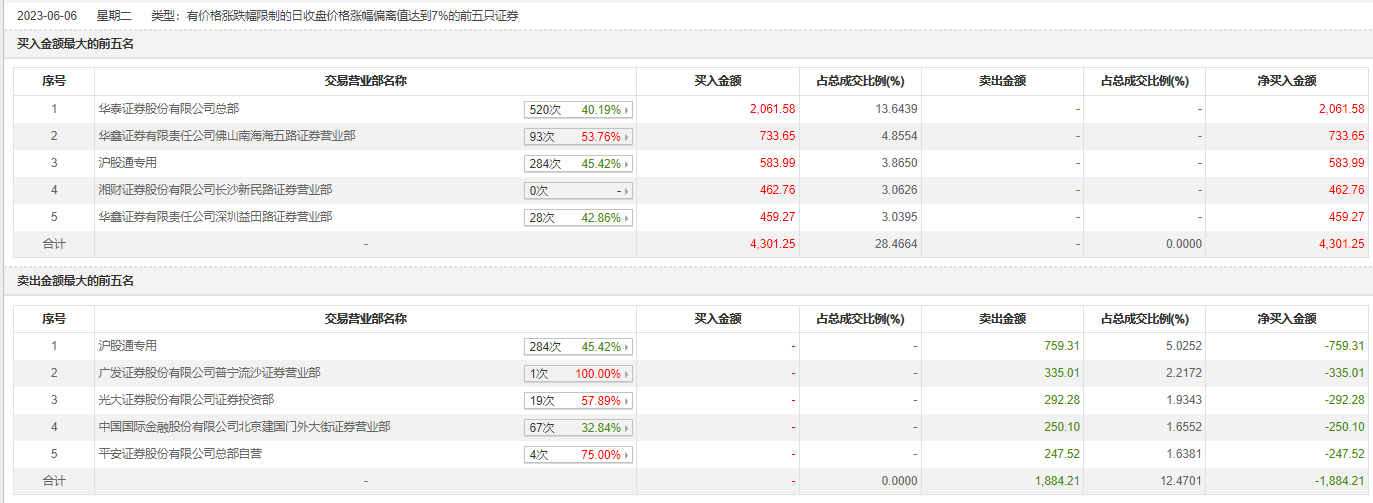Click the arrow beside 4次 75.00%
The width and height of the screenshot is (1373, 503).
(627, 455)
